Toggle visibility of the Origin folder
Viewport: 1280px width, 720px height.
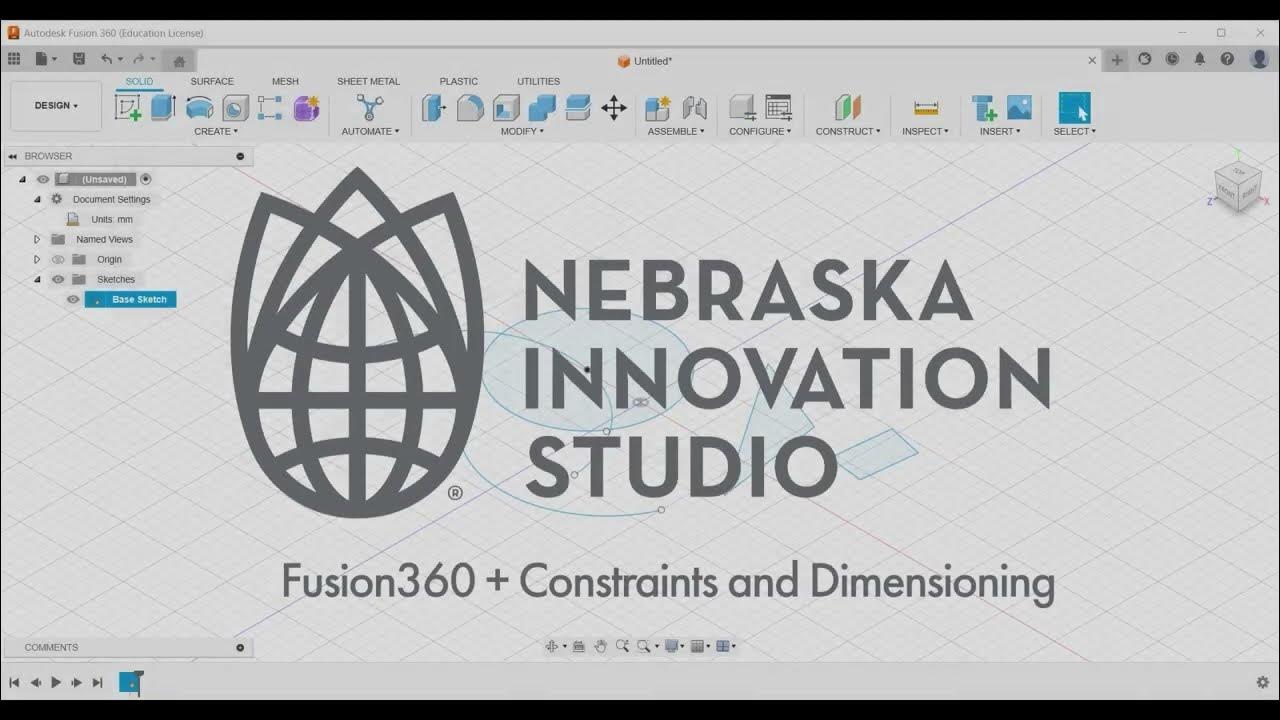(x=58, y=260)
